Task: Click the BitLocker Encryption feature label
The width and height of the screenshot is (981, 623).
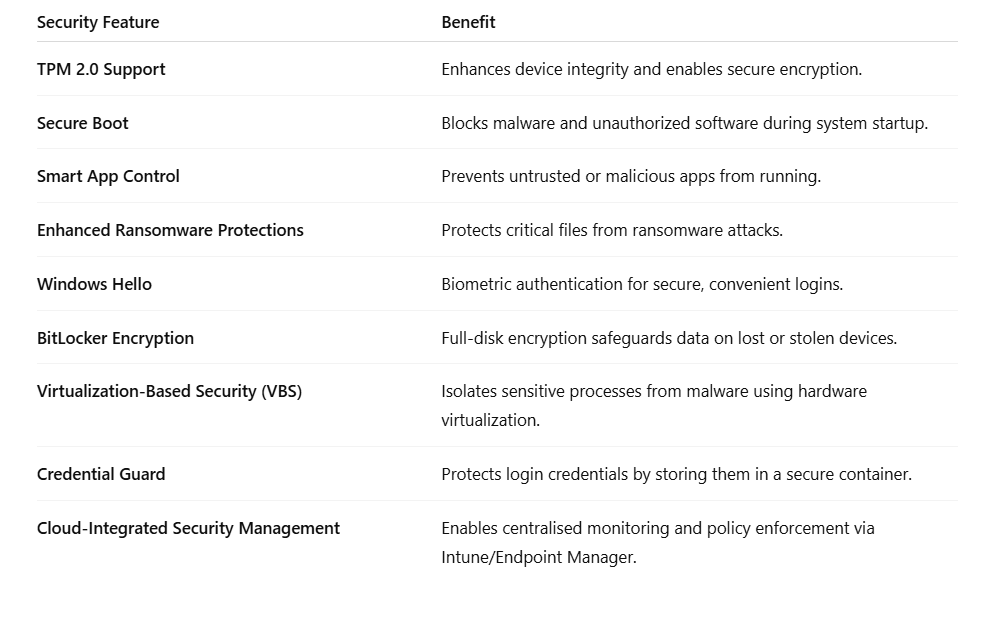Action: [x=115, y=338]
